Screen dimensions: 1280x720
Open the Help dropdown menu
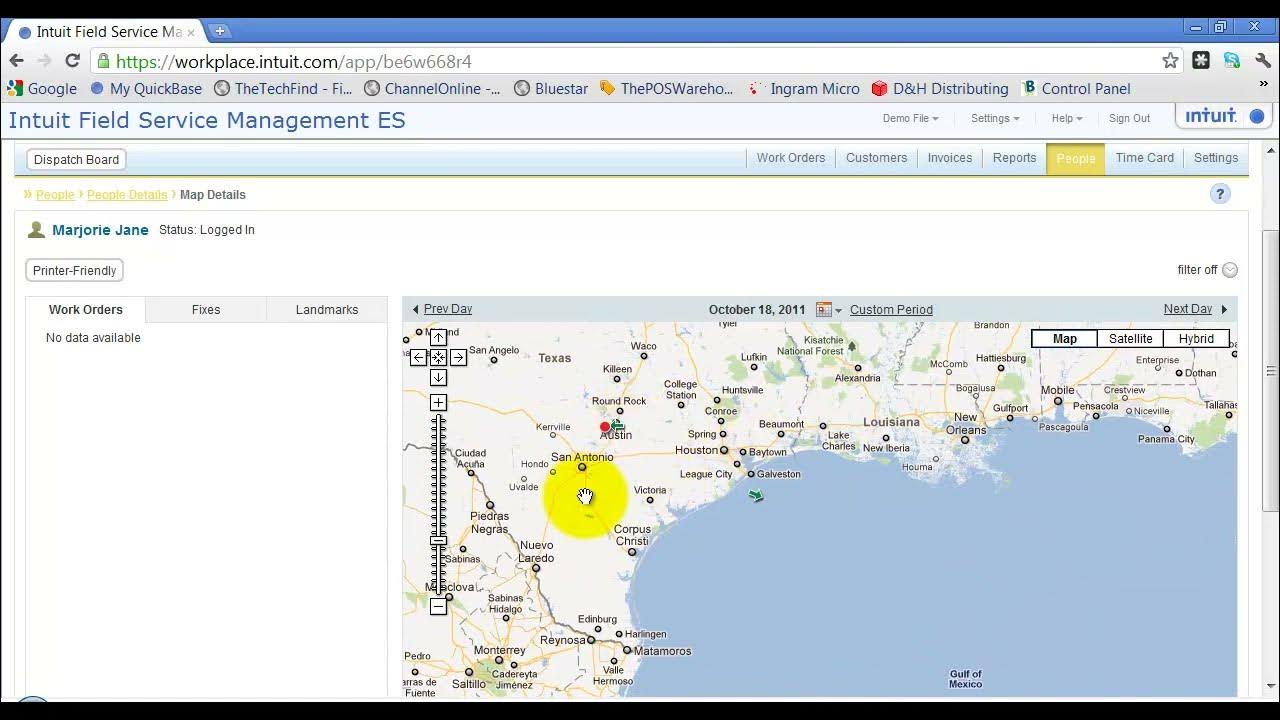tap(1066, 118)
